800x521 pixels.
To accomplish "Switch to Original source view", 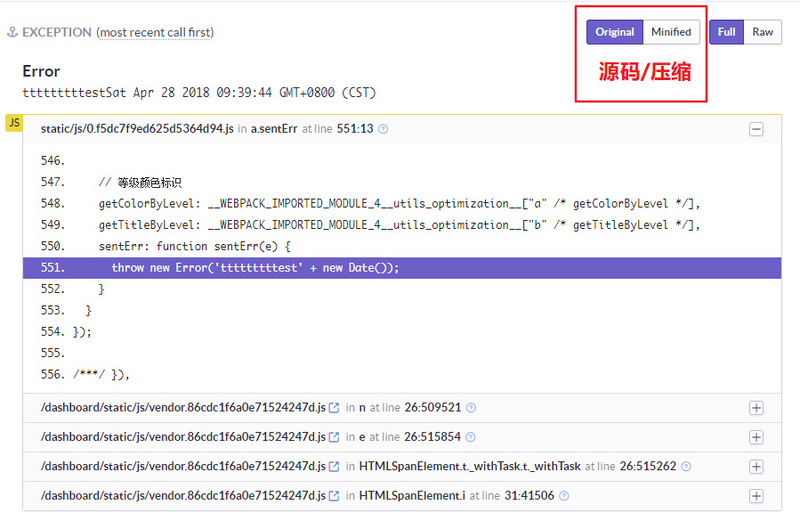I will point(615,32).
